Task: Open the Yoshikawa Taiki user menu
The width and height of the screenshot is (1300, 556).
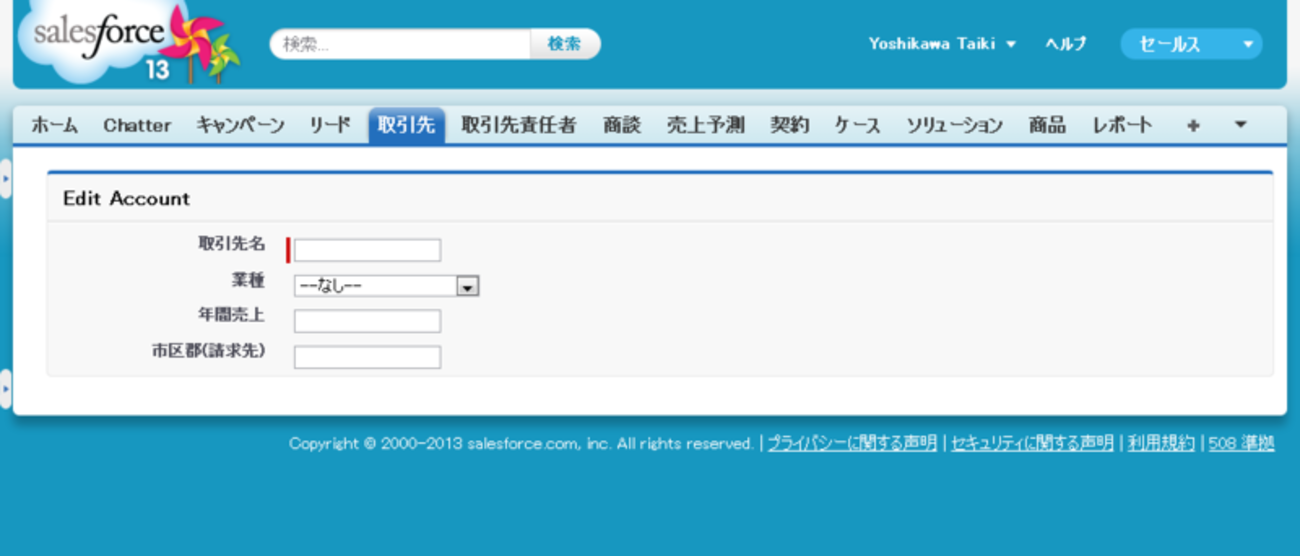Action: [x=942, y=44]
